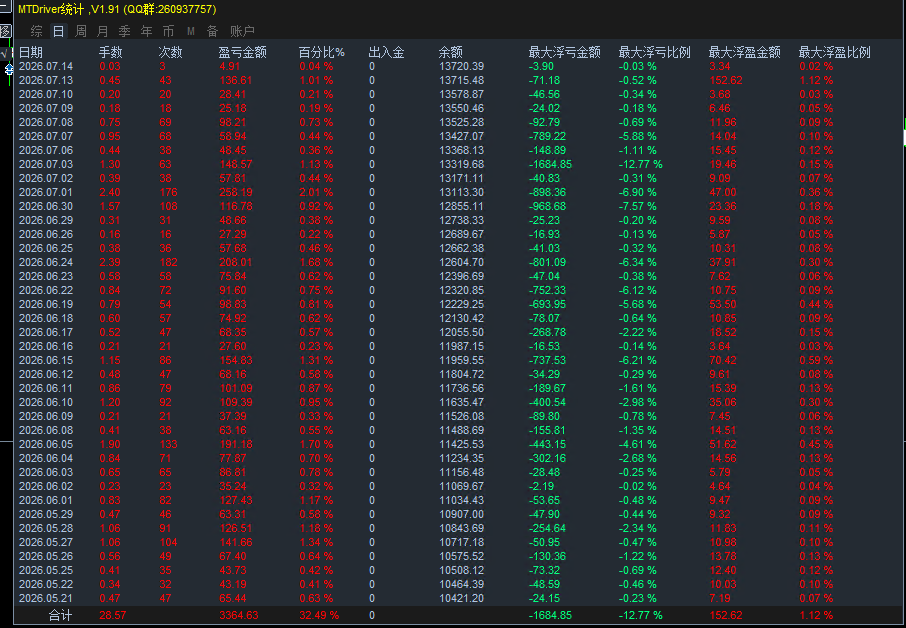Select the 2026.07.13 date cell
Image resolution: width=906 pixels, height=628 pixels.
[x=46, y=80]
